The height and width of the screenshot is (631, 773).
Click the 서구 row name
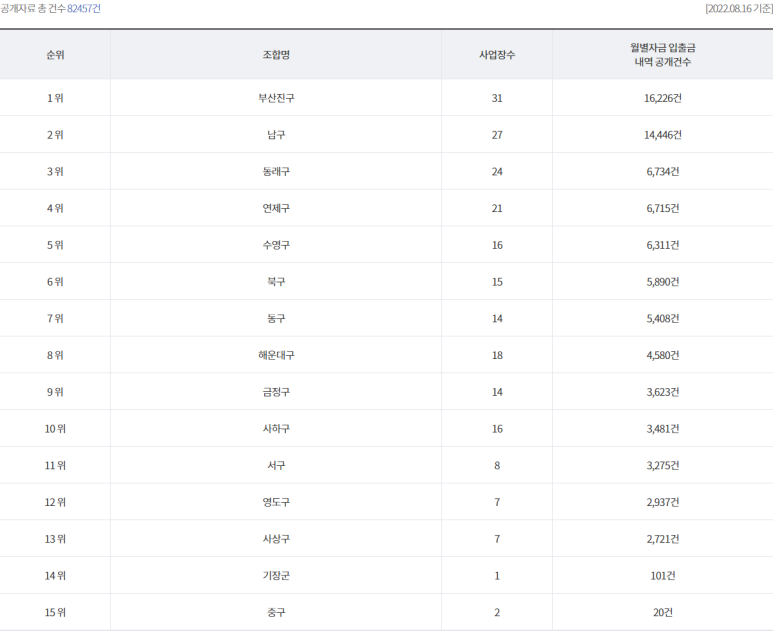[276, 465]
